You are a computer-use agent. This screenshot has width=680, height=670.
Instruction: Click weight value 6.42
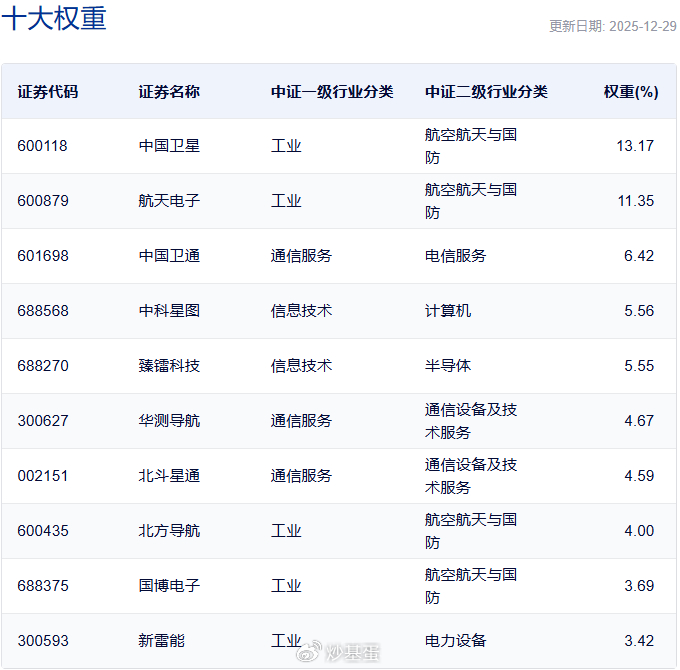click(639, 256)
